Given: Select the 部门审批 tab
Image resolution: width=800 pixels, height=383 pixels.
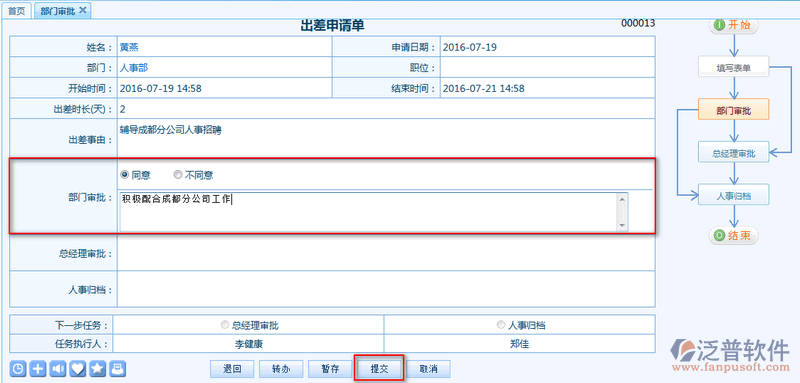Looking at the screenshot, I should click(x=58, y=11).
